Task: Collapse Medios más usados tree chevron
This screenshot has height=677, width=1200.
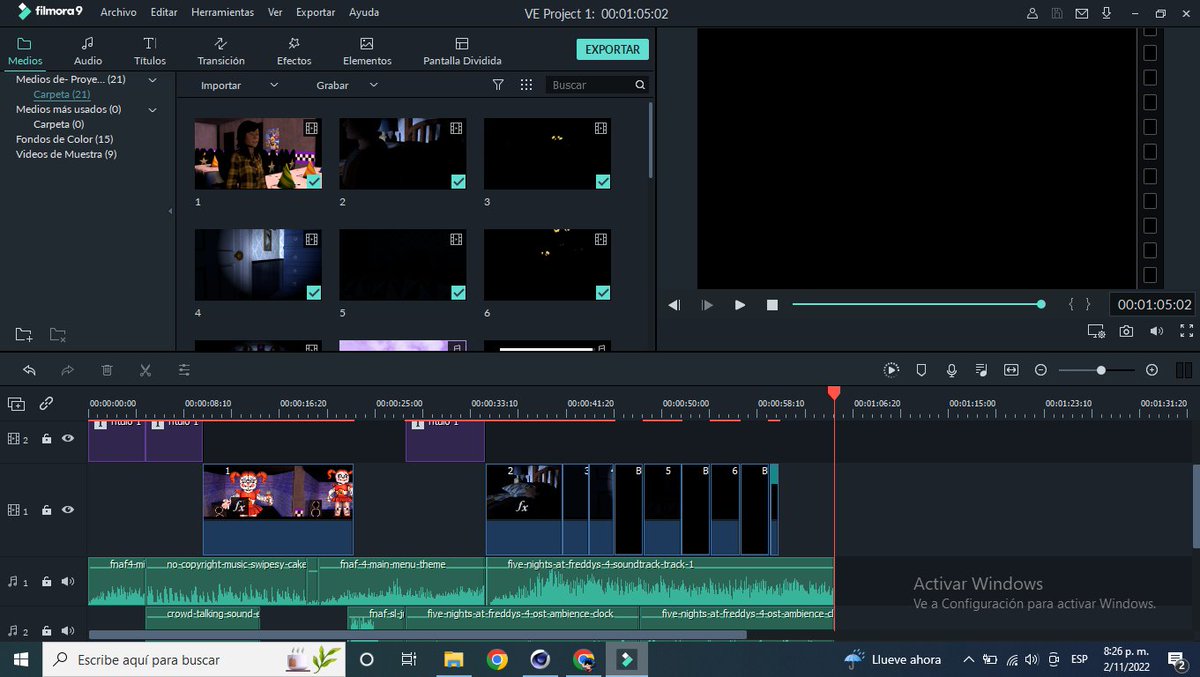Action: click(x=153, y=109)
